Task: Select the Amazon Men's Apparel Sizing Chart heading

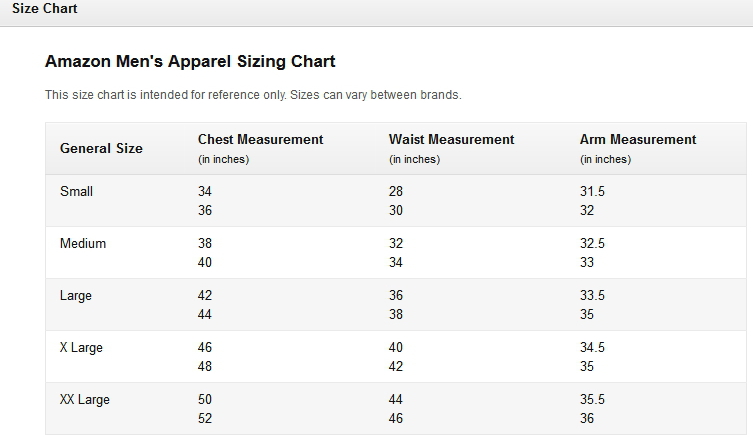Action: point(190,61)
